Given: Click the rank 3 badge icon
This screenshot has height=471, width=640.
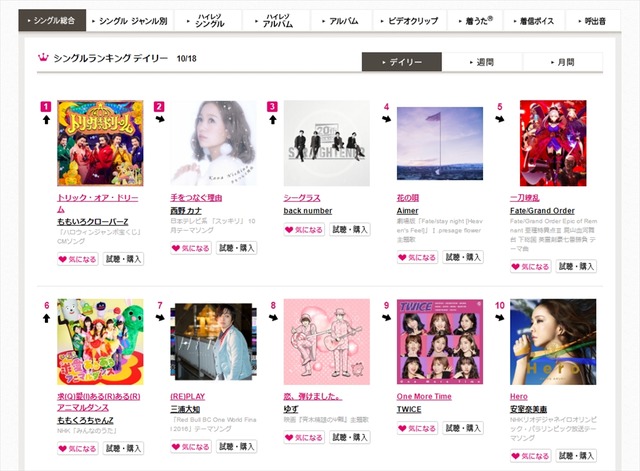Looking at the screenshot, I should [272, 107].
